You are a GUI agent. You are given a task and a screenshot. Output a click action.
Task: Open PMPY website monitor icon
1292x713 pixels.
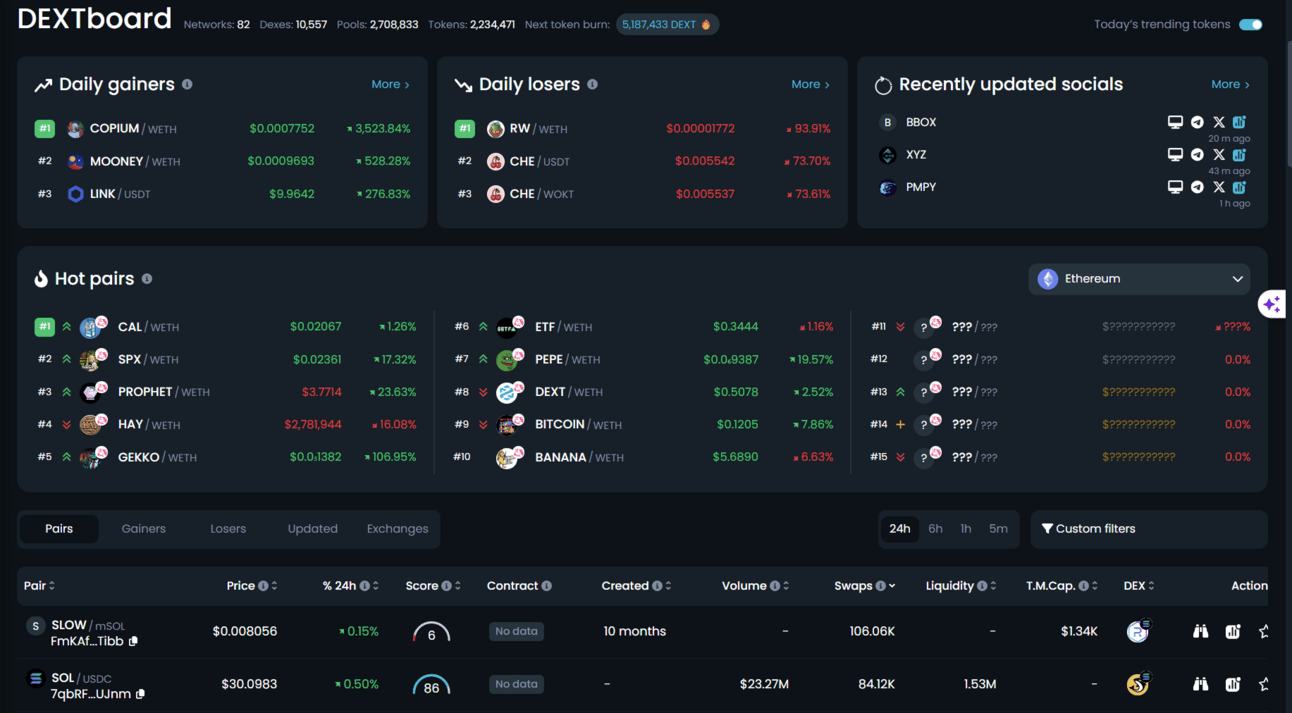tap(1175, 187)
